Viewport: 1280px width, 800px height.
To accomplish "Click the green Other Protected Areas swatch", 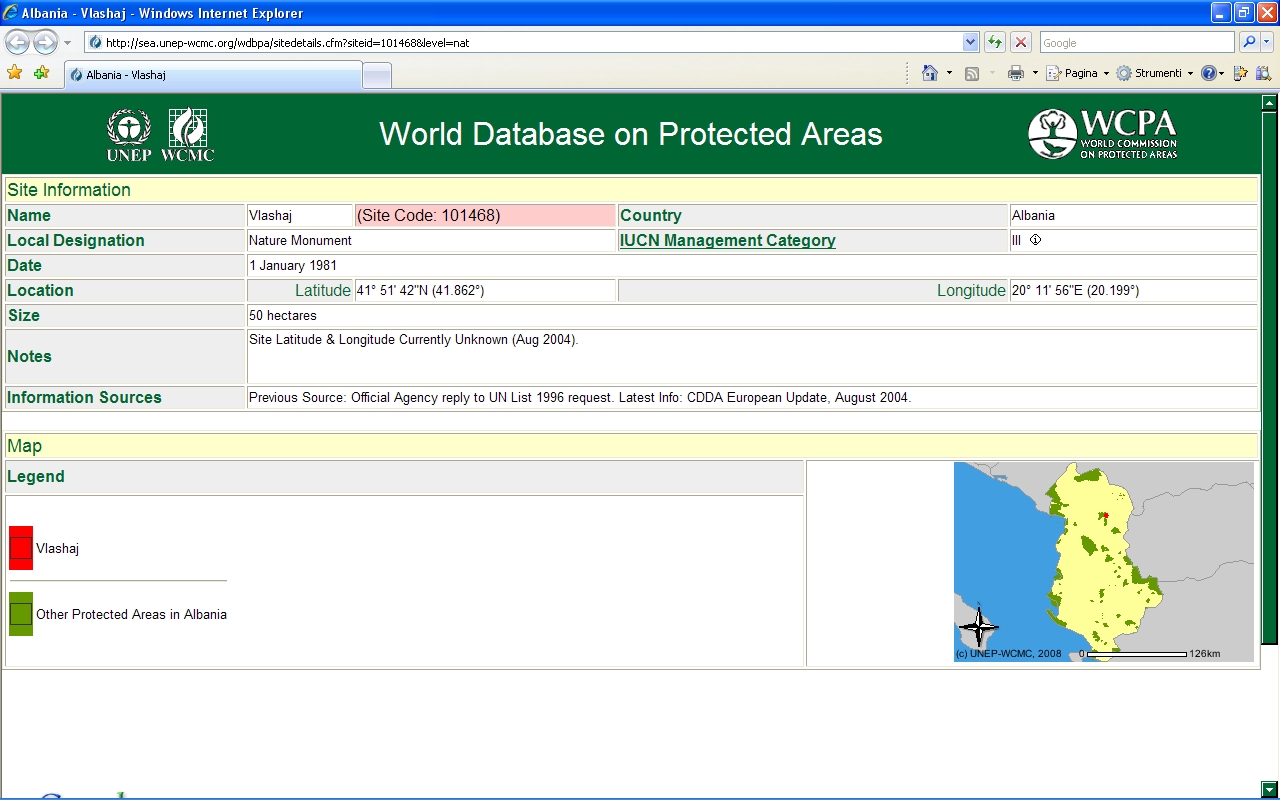I will pos(21,614).
